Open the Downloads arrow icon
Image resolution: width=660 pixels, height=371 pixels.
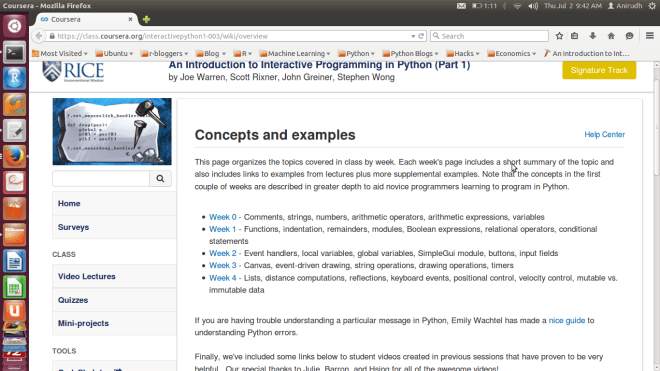click(593, 36)
